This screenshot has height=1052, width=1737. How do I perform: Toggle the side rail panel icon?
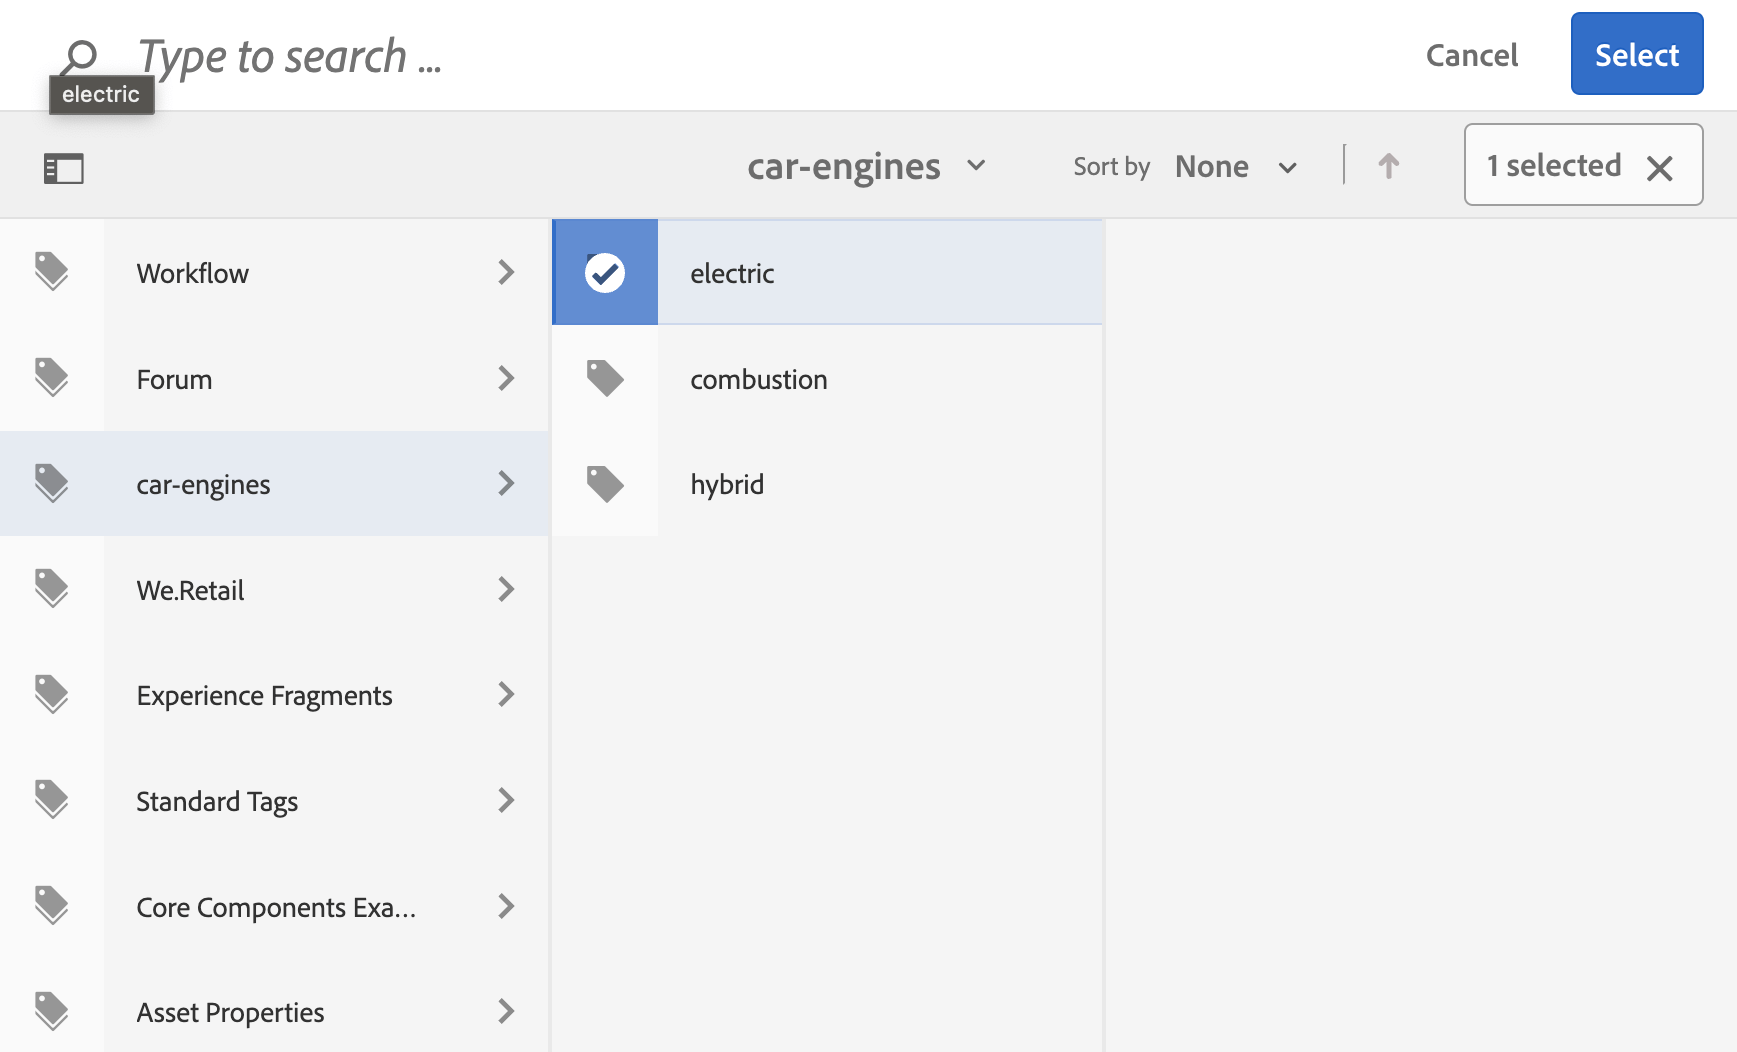tap(64, 168)
